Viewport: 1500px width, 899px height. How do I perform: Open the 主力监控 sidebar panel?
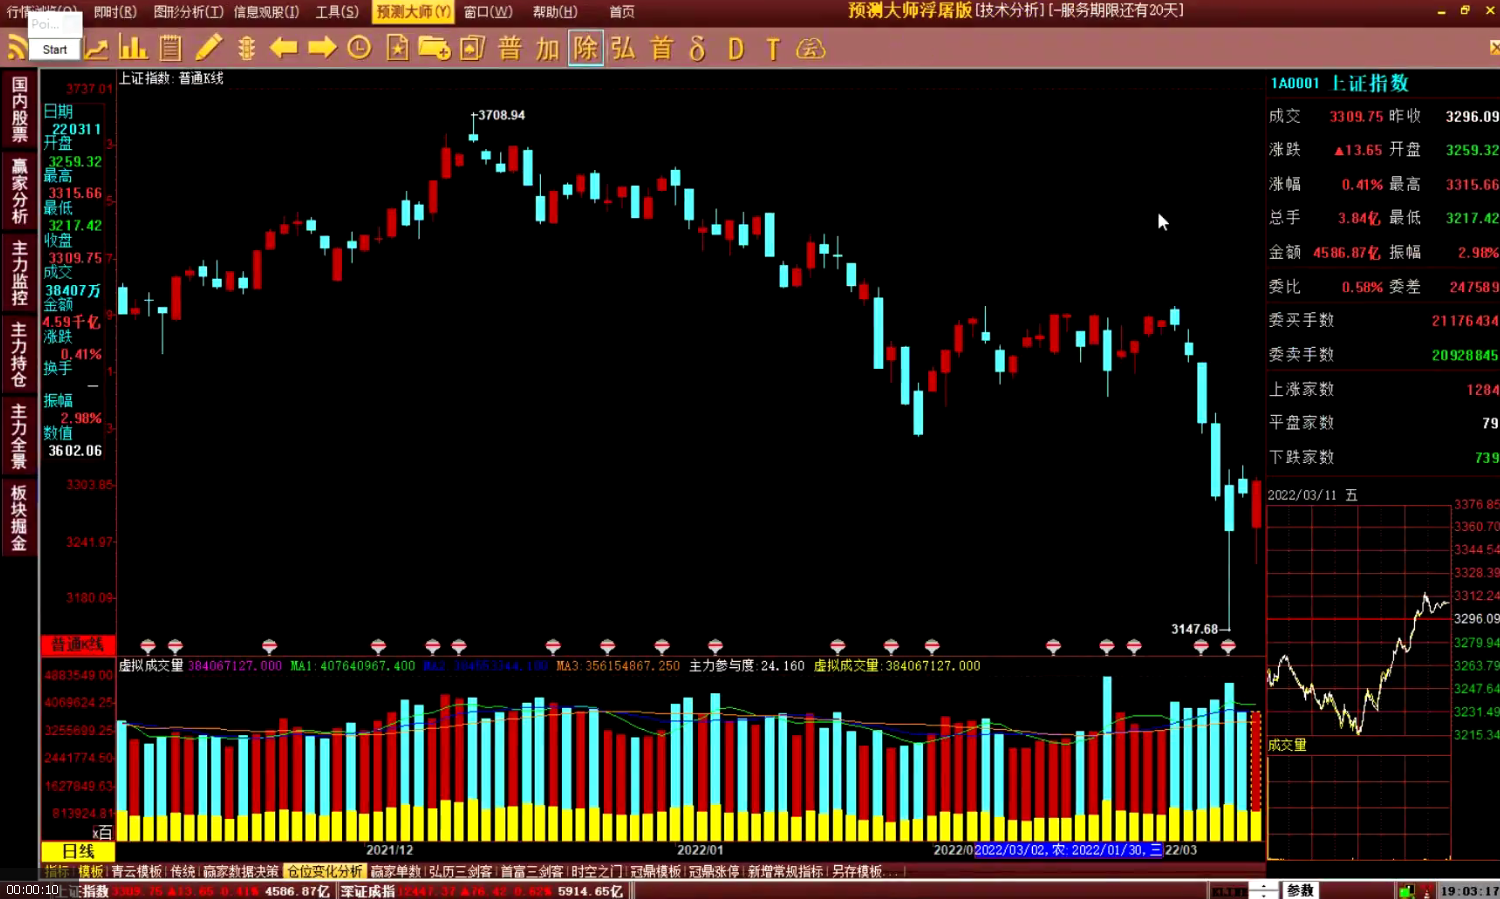[x=19, y=272]
